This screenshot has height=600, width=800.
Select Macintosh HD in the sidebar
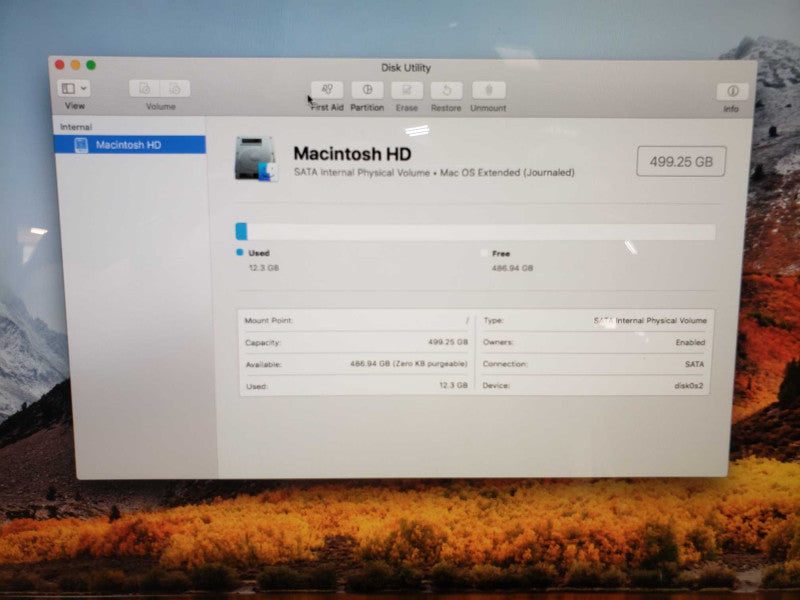[x=130, y=145]
